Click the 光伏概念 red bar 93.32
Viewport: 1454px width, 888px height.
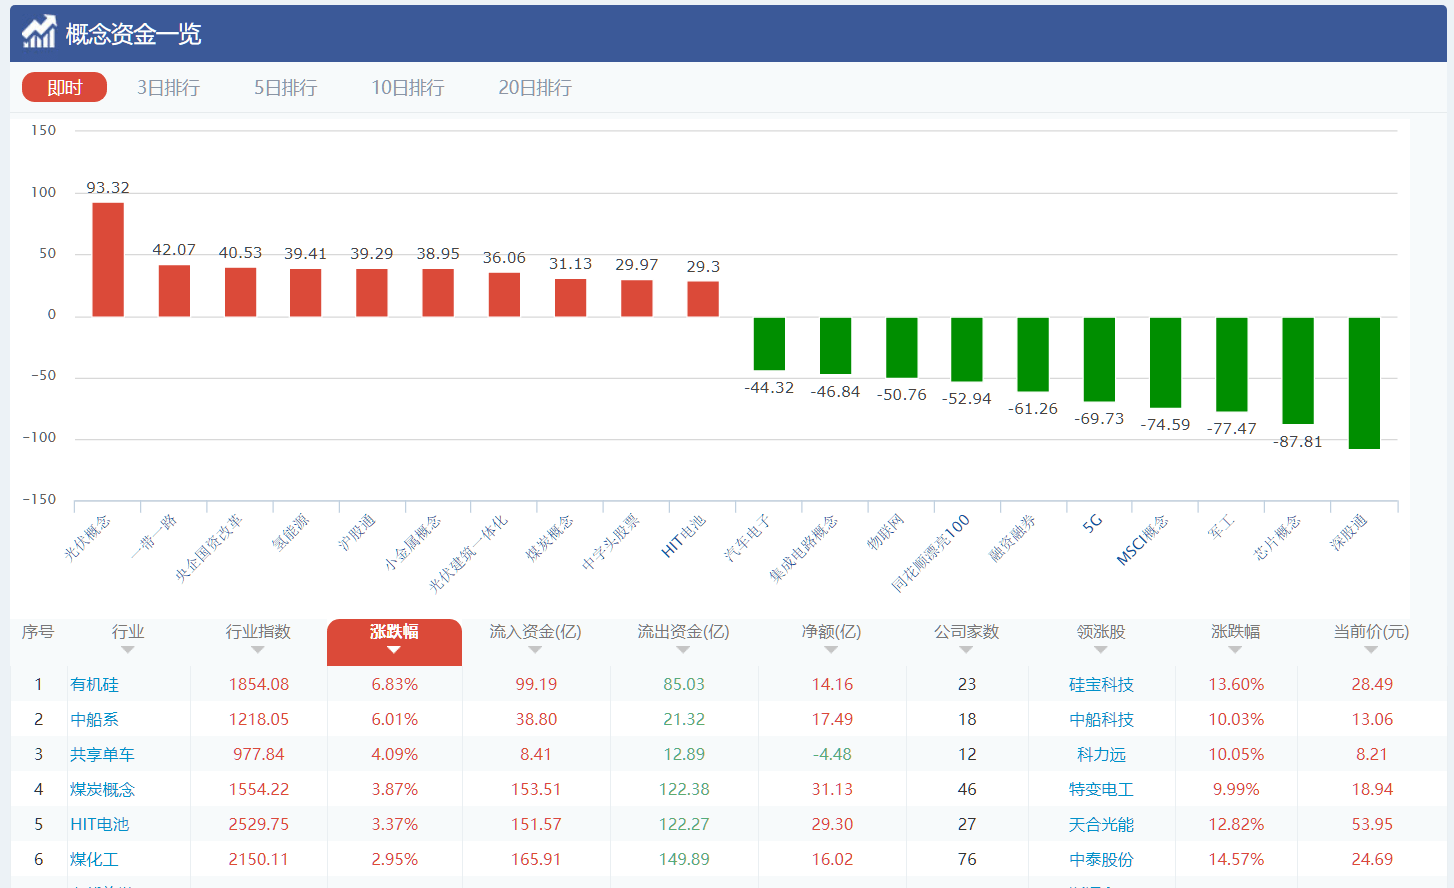[x=108, y=260]
